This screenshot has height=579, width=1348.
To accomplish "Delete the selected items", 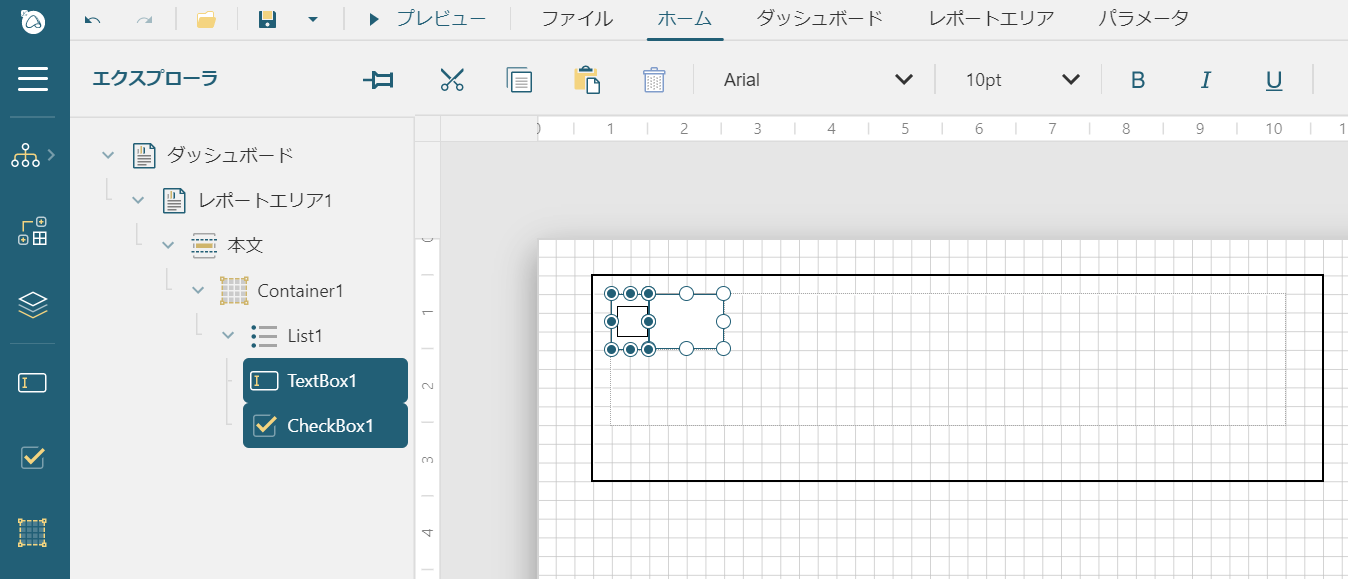I will point(654,80).
